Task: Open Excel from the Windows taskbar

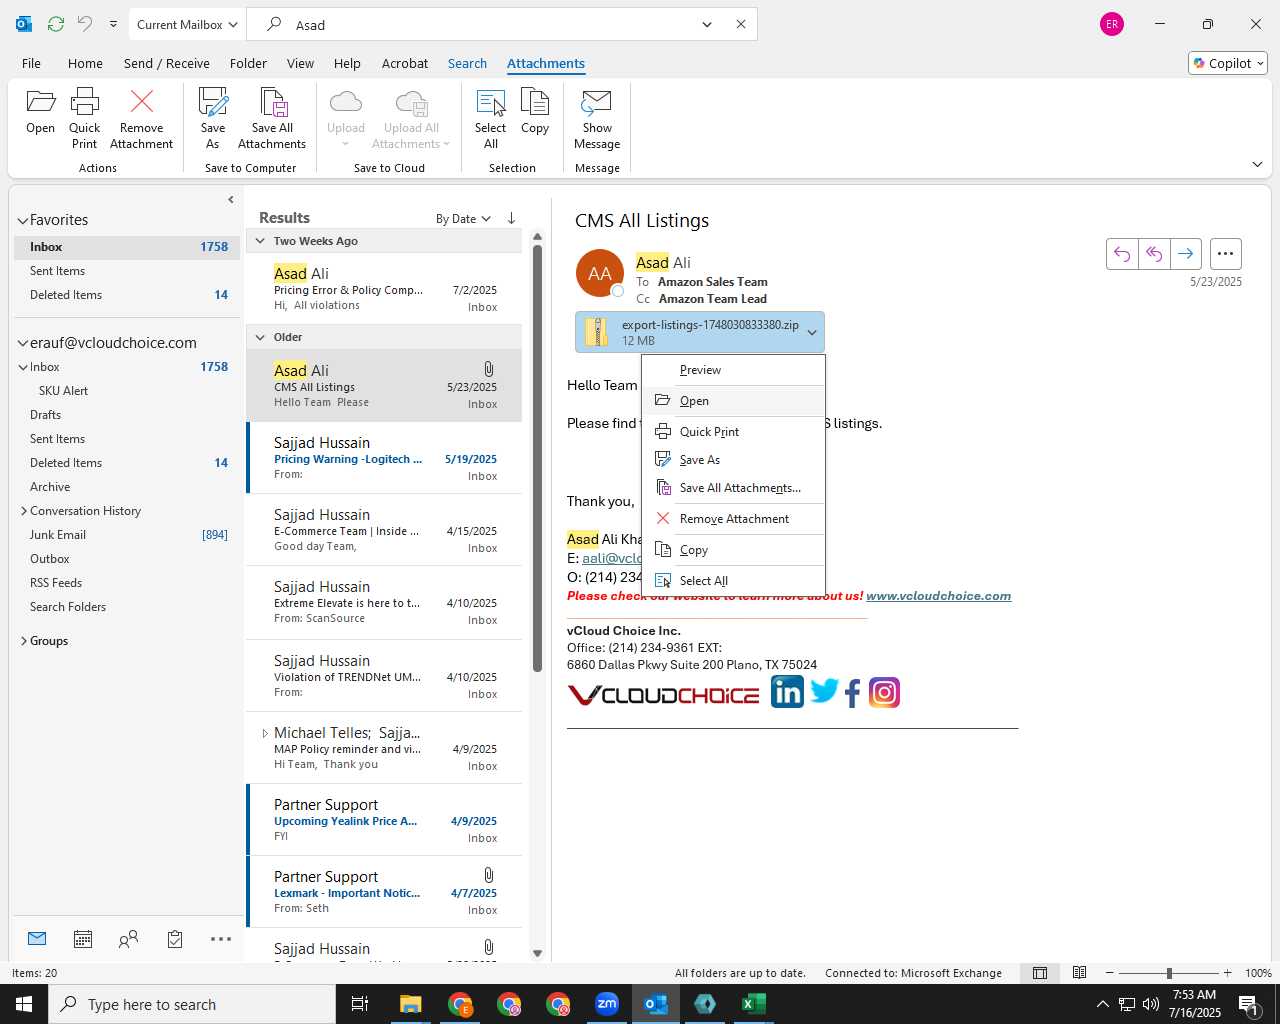Action: pyautogui.click(x=754, y=1004)
